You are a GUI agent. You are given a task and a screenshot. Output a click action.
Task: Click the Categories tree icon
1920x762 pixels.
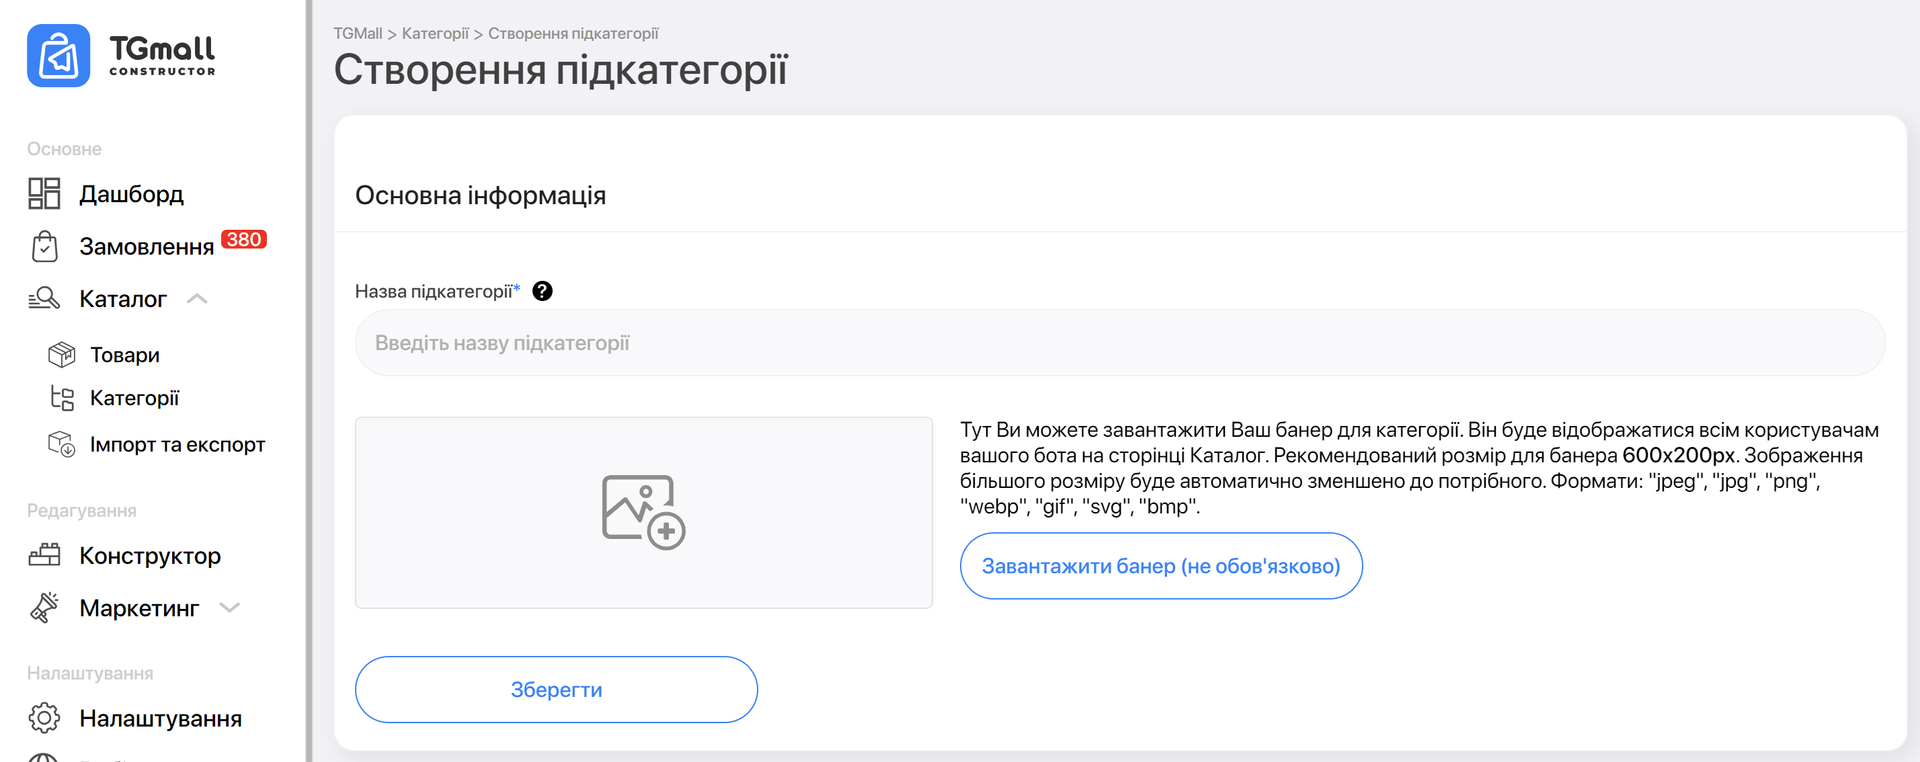(62, 398)
